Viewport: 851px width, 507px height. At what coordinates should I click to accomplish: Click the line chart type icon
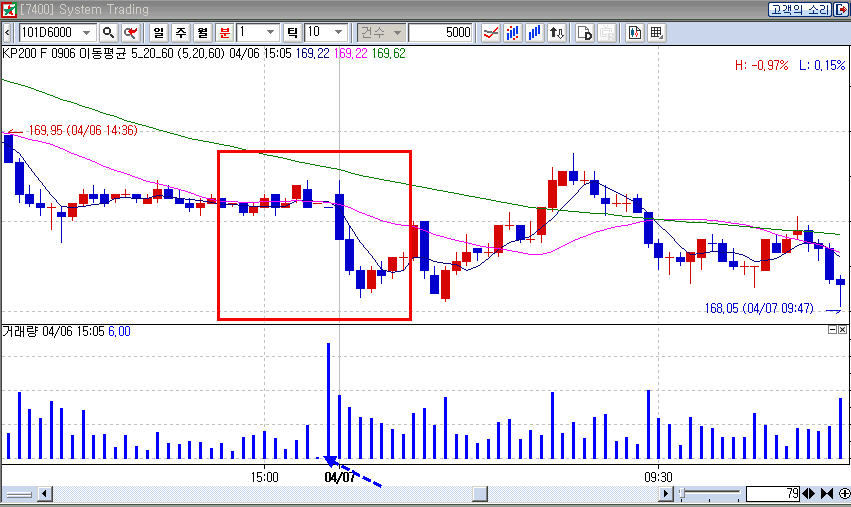click(x=491, y=33)
